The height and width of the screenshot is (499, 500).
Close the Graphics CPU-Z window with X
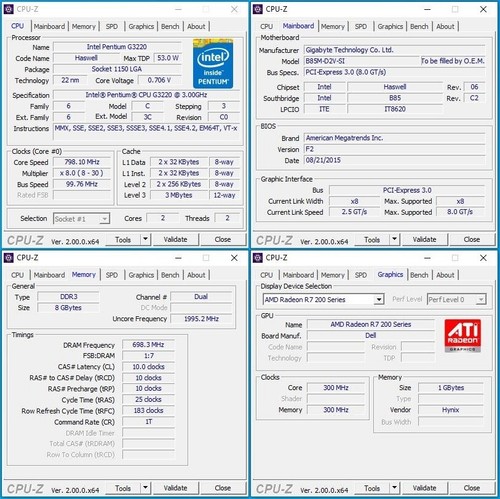(x=483, y=258)
